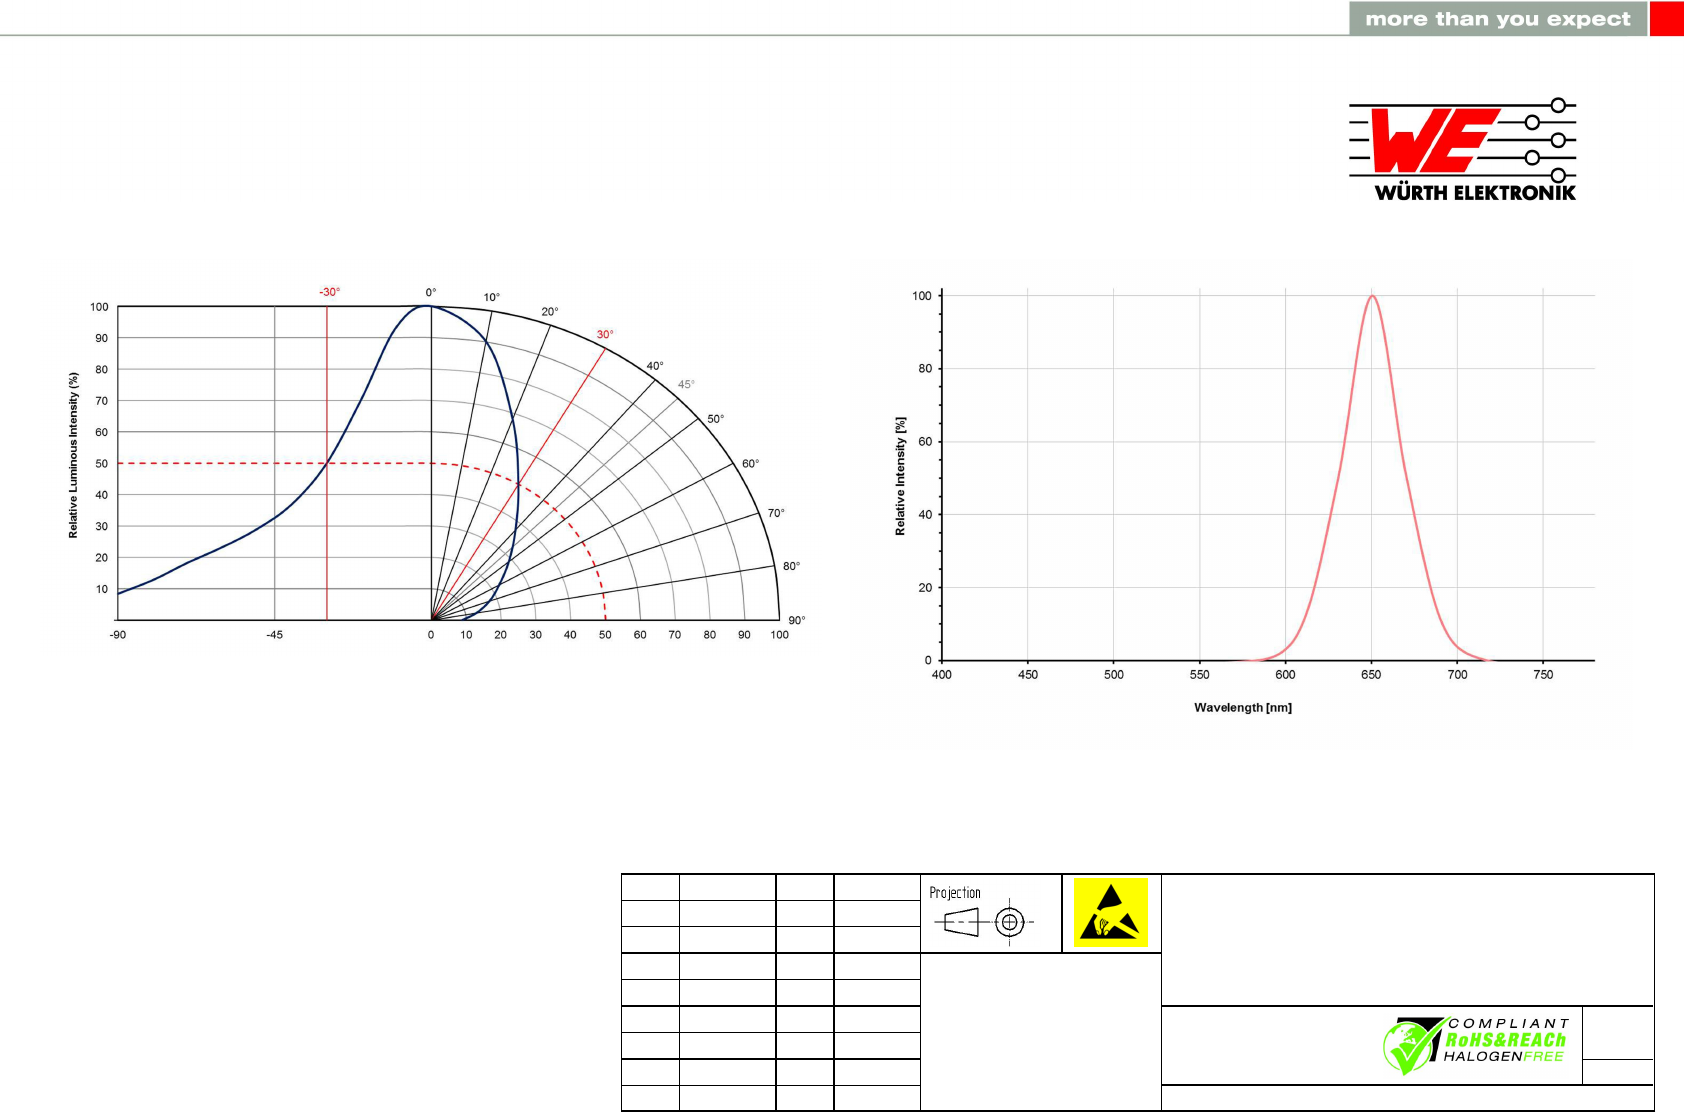Click the '700' wavelength tick label

(x=1458, y=675)
